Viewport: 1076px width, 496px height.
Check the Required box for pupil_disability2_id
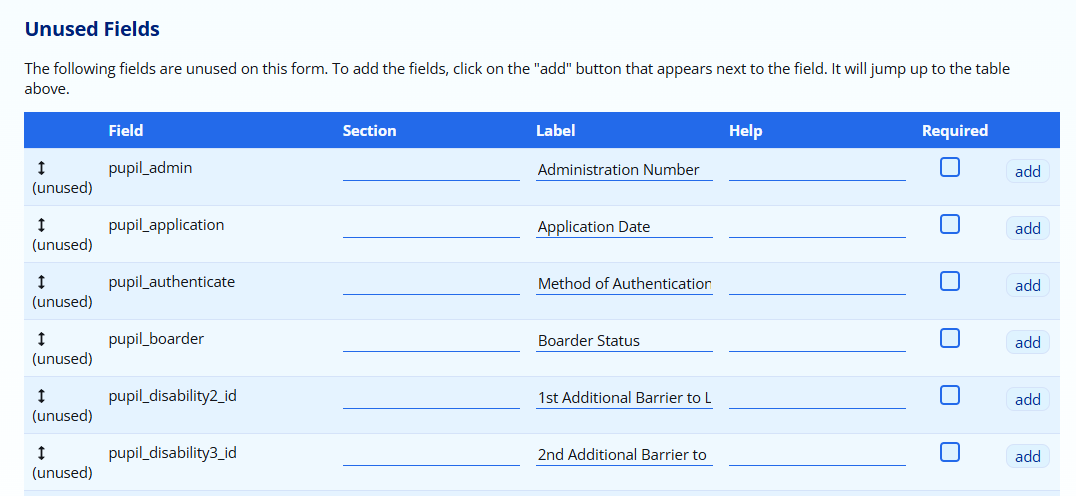click(950, 395)
